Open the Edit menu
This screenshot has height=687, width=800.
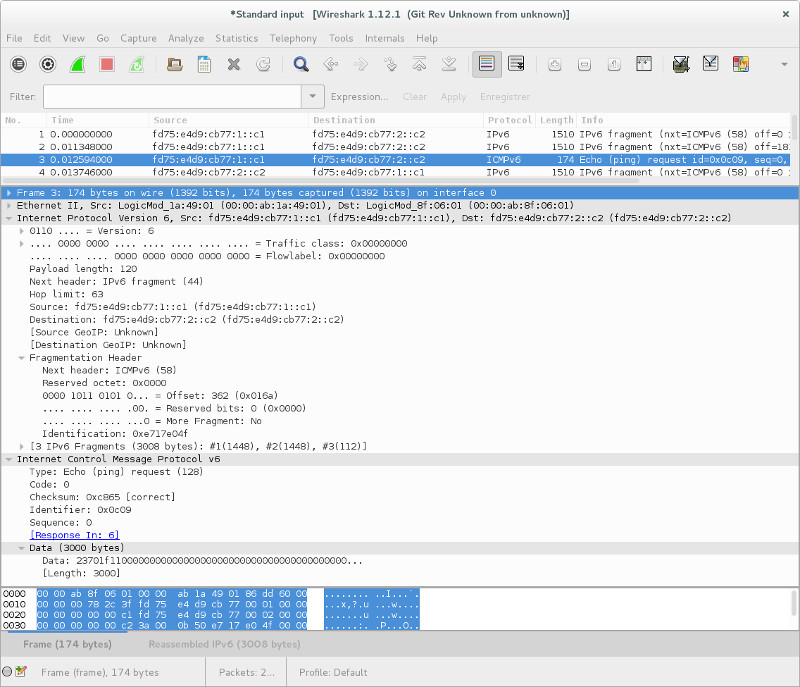(42, 38)
